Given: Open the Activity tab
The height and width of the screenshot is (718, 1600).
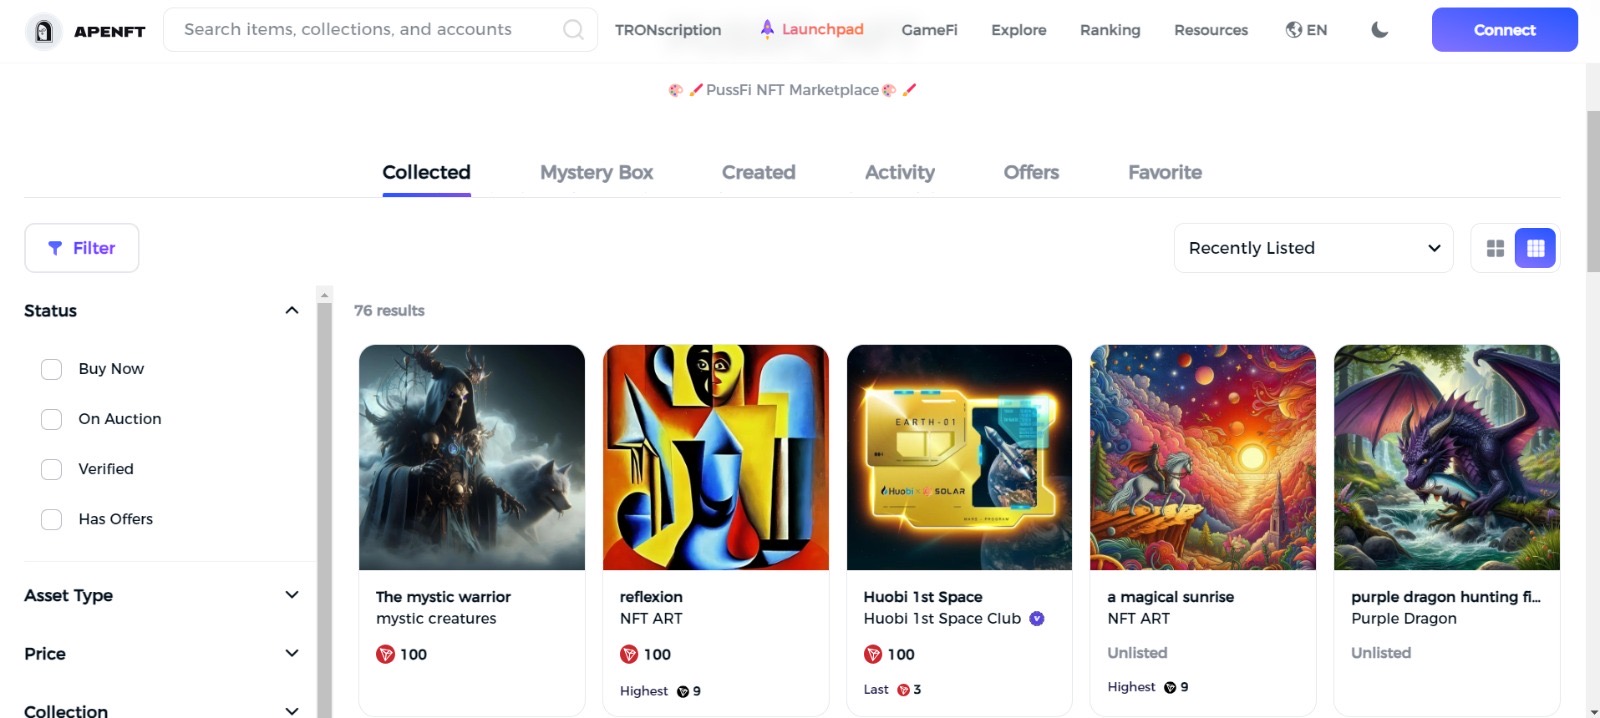Looking at the screenshot, I should tap(899, 173).
